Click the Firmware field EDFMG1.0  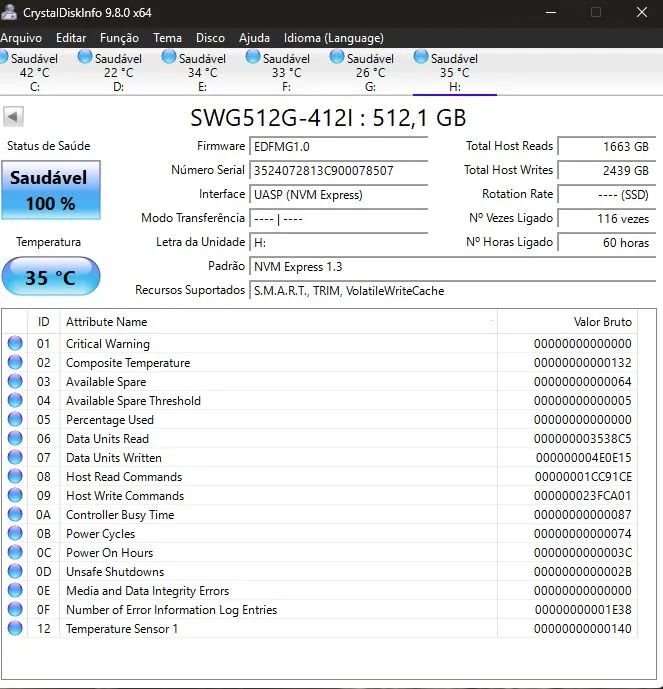[338, 146]
